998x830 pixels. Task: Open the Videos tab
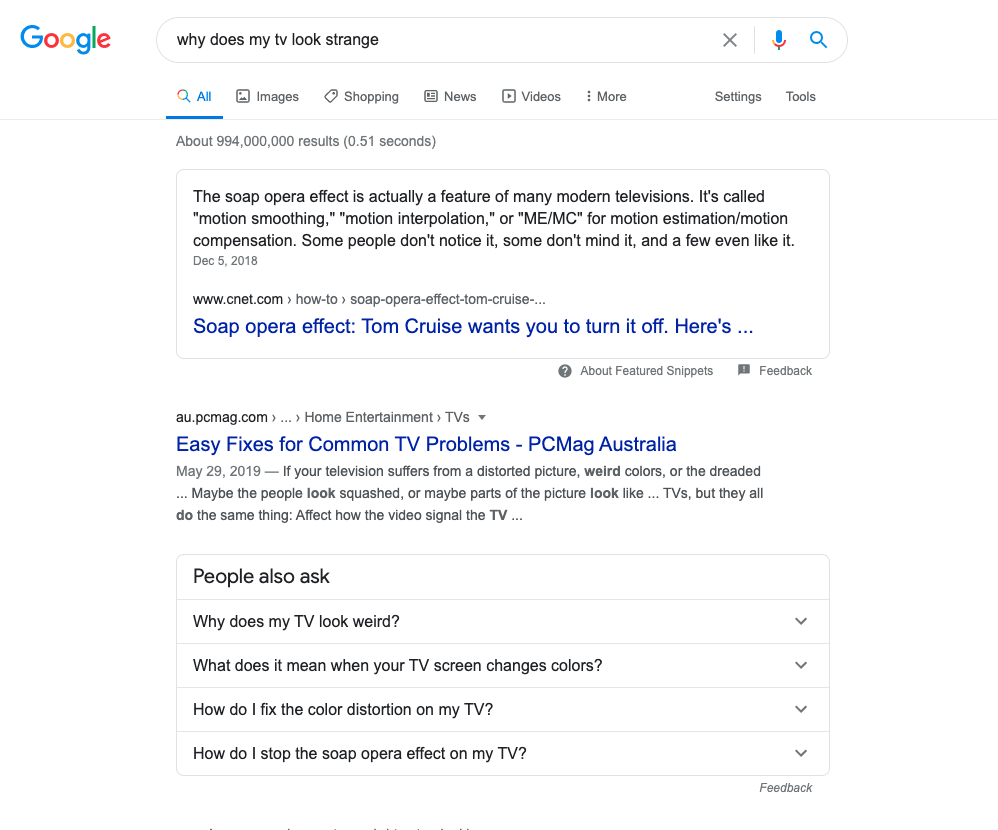531,97
